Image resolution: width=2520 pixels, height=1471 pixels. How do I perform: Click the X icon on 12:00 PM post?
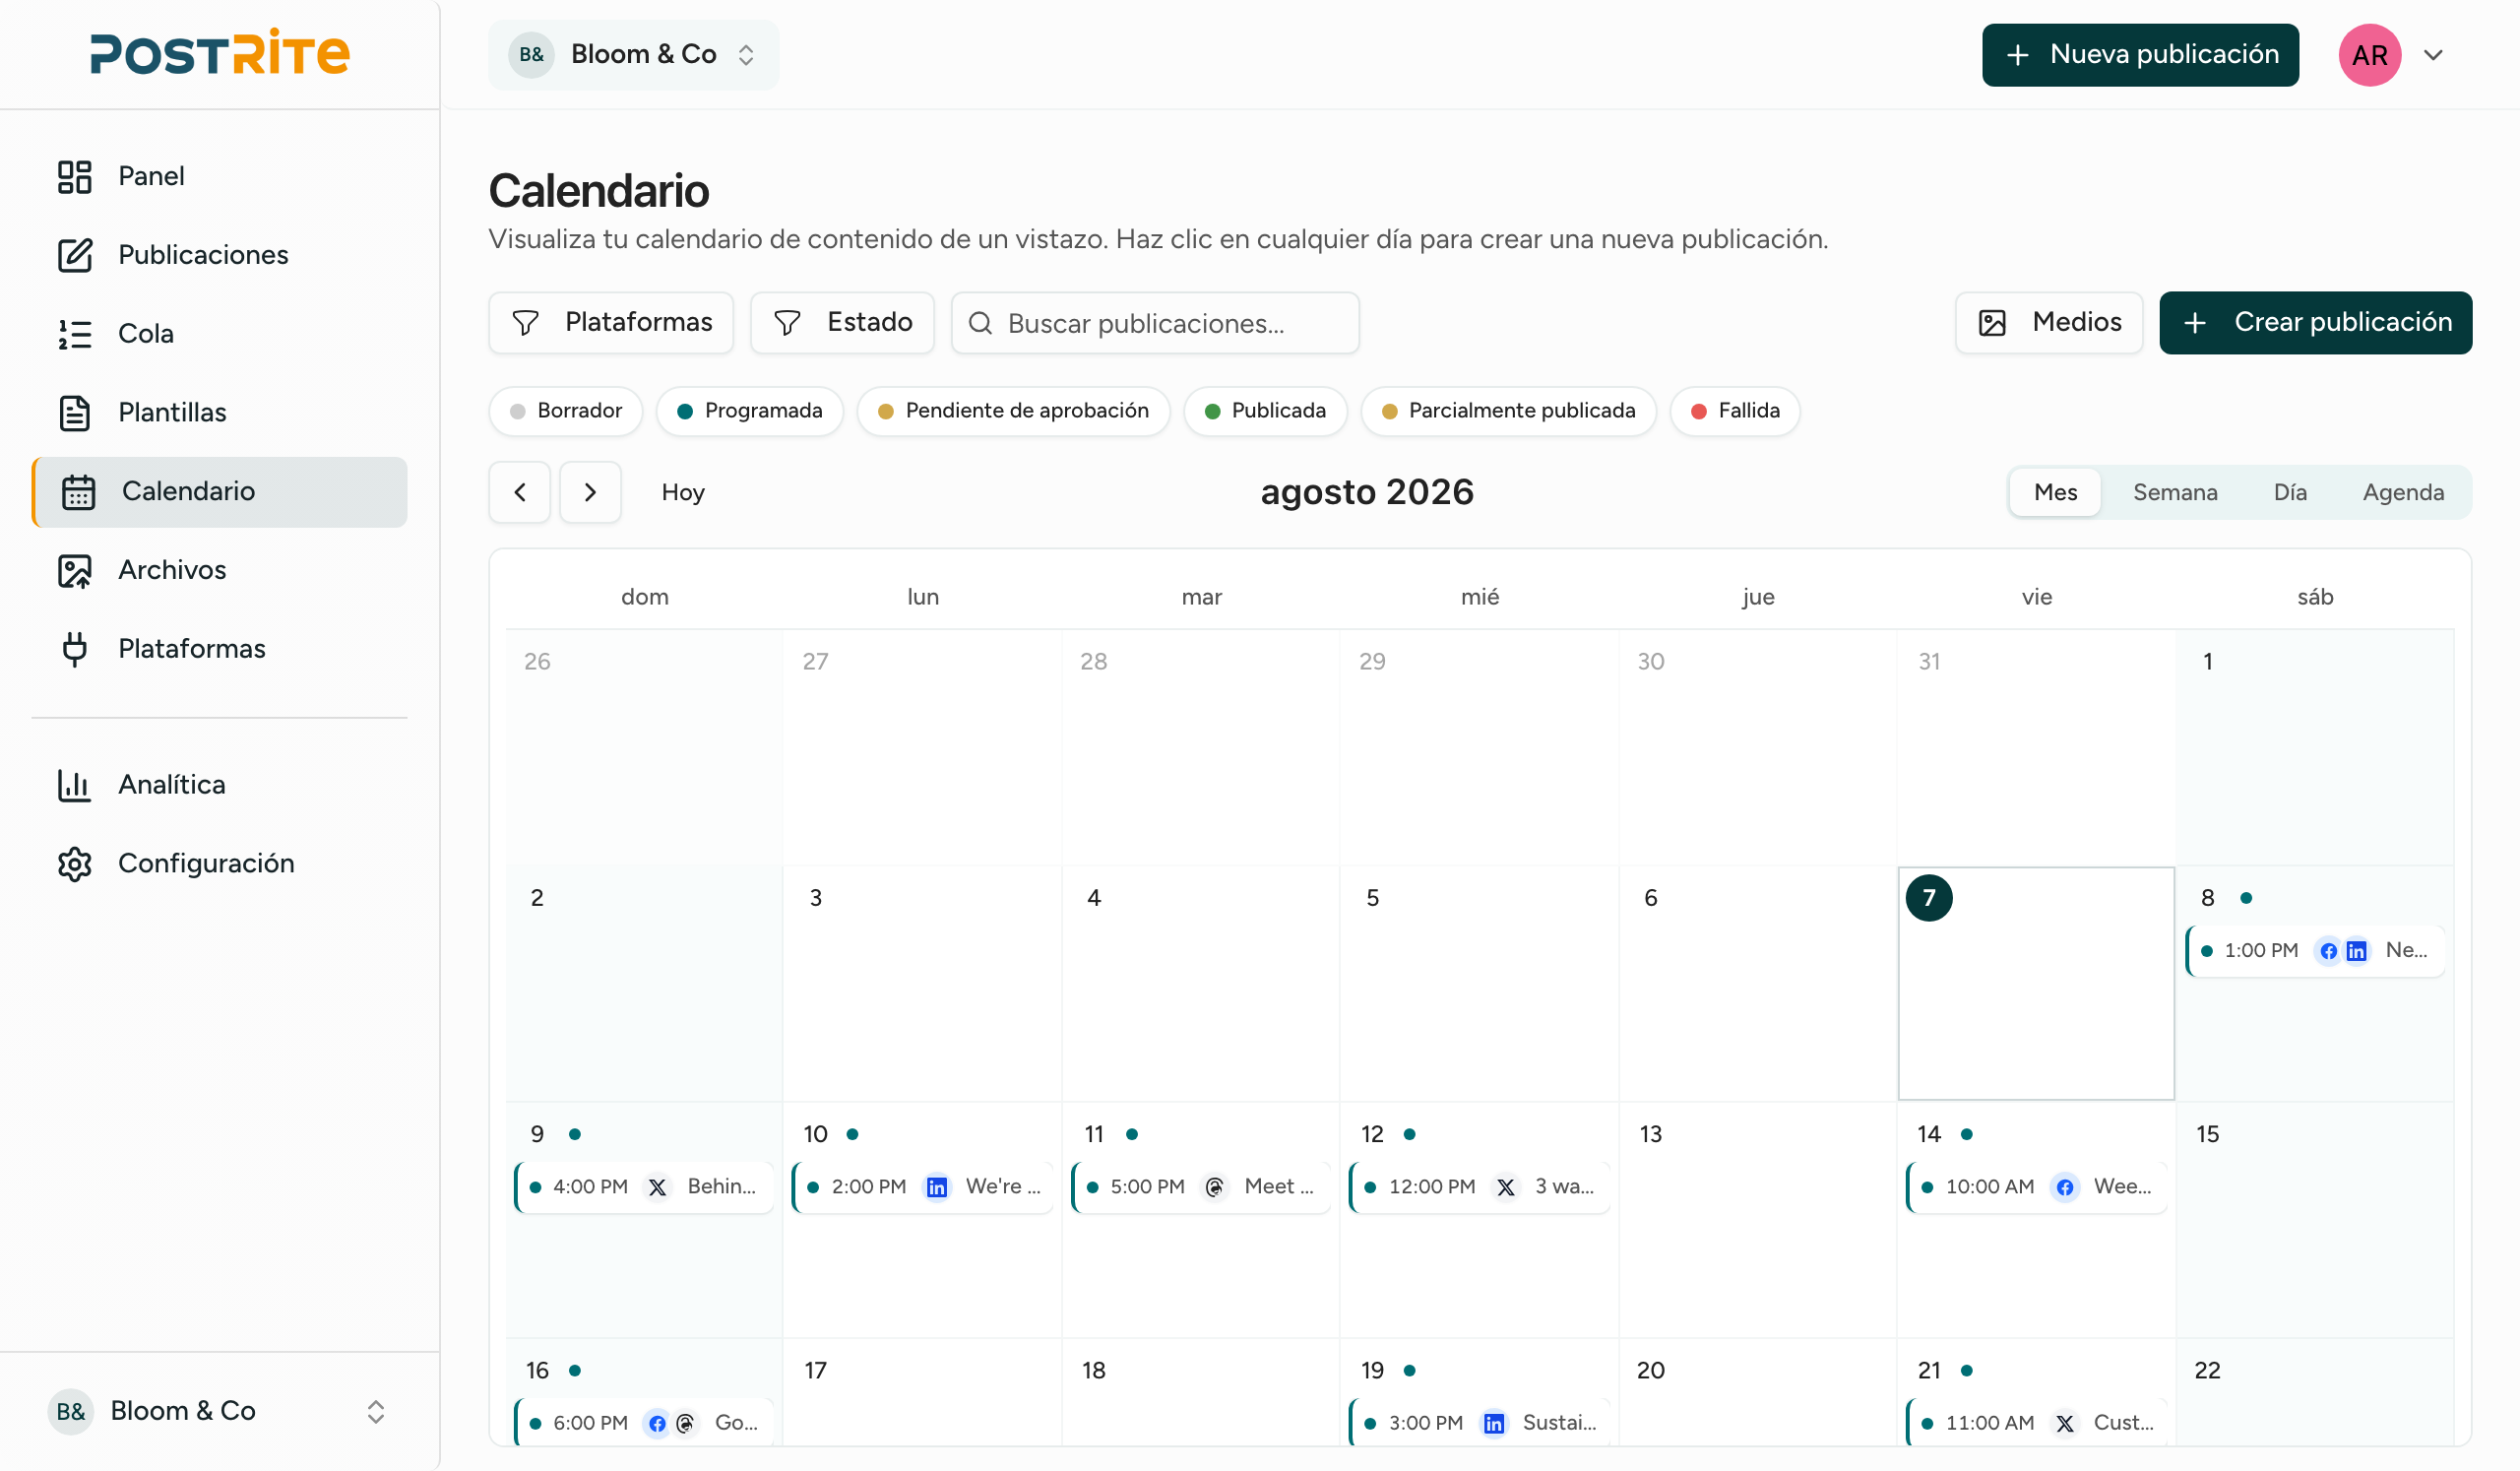[x=1506, y=1188]
